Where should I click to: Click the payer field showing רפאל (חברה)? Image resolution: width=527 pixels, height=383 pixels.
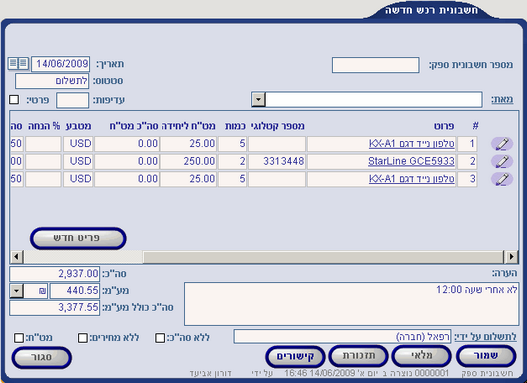[342, 337]
